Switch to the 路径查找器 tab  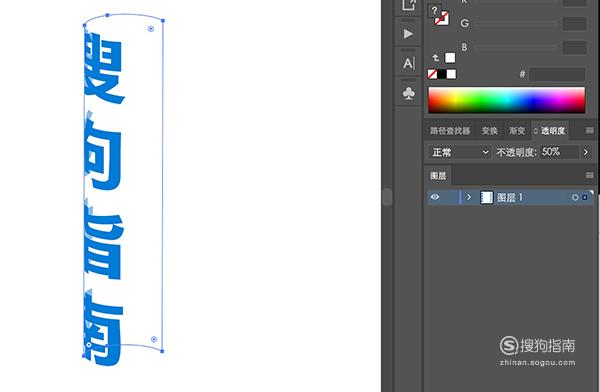coord(450,131)
